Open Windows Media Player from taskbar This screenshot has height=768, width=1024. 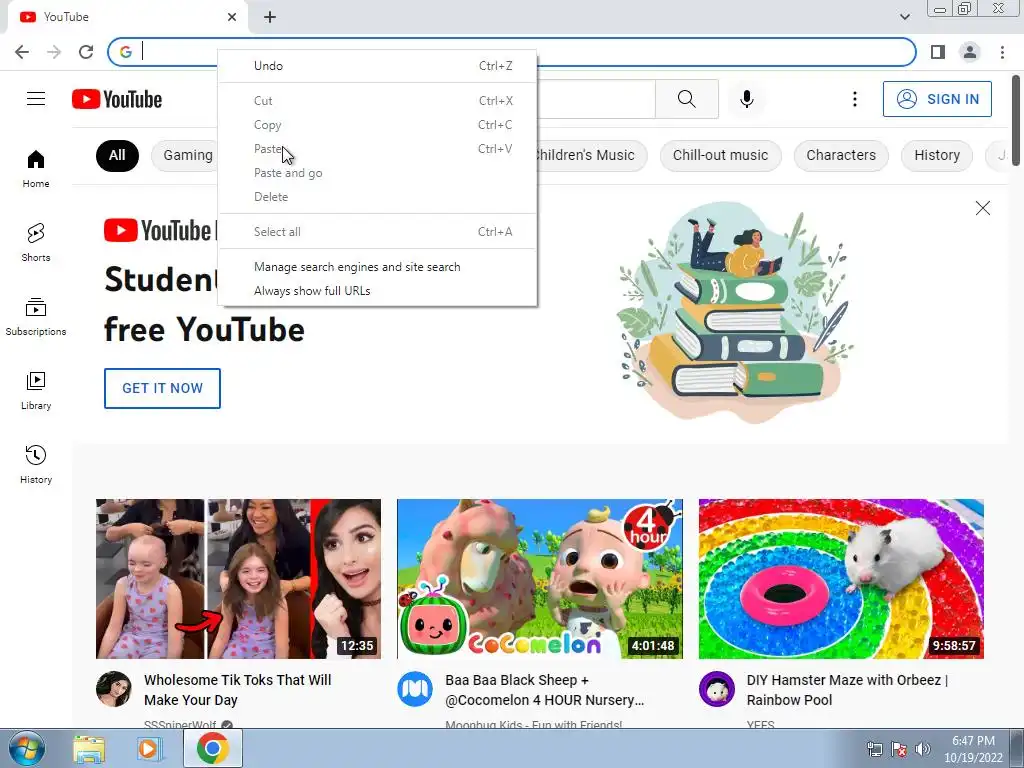point(149,749)
